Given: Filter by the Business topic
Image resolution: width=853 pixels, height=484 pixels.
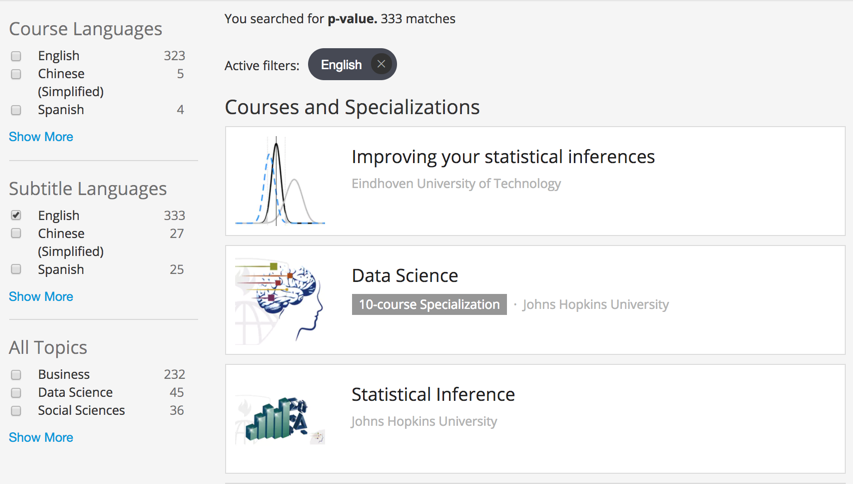Looking at the screenshot, I should [x=16, y=375].
